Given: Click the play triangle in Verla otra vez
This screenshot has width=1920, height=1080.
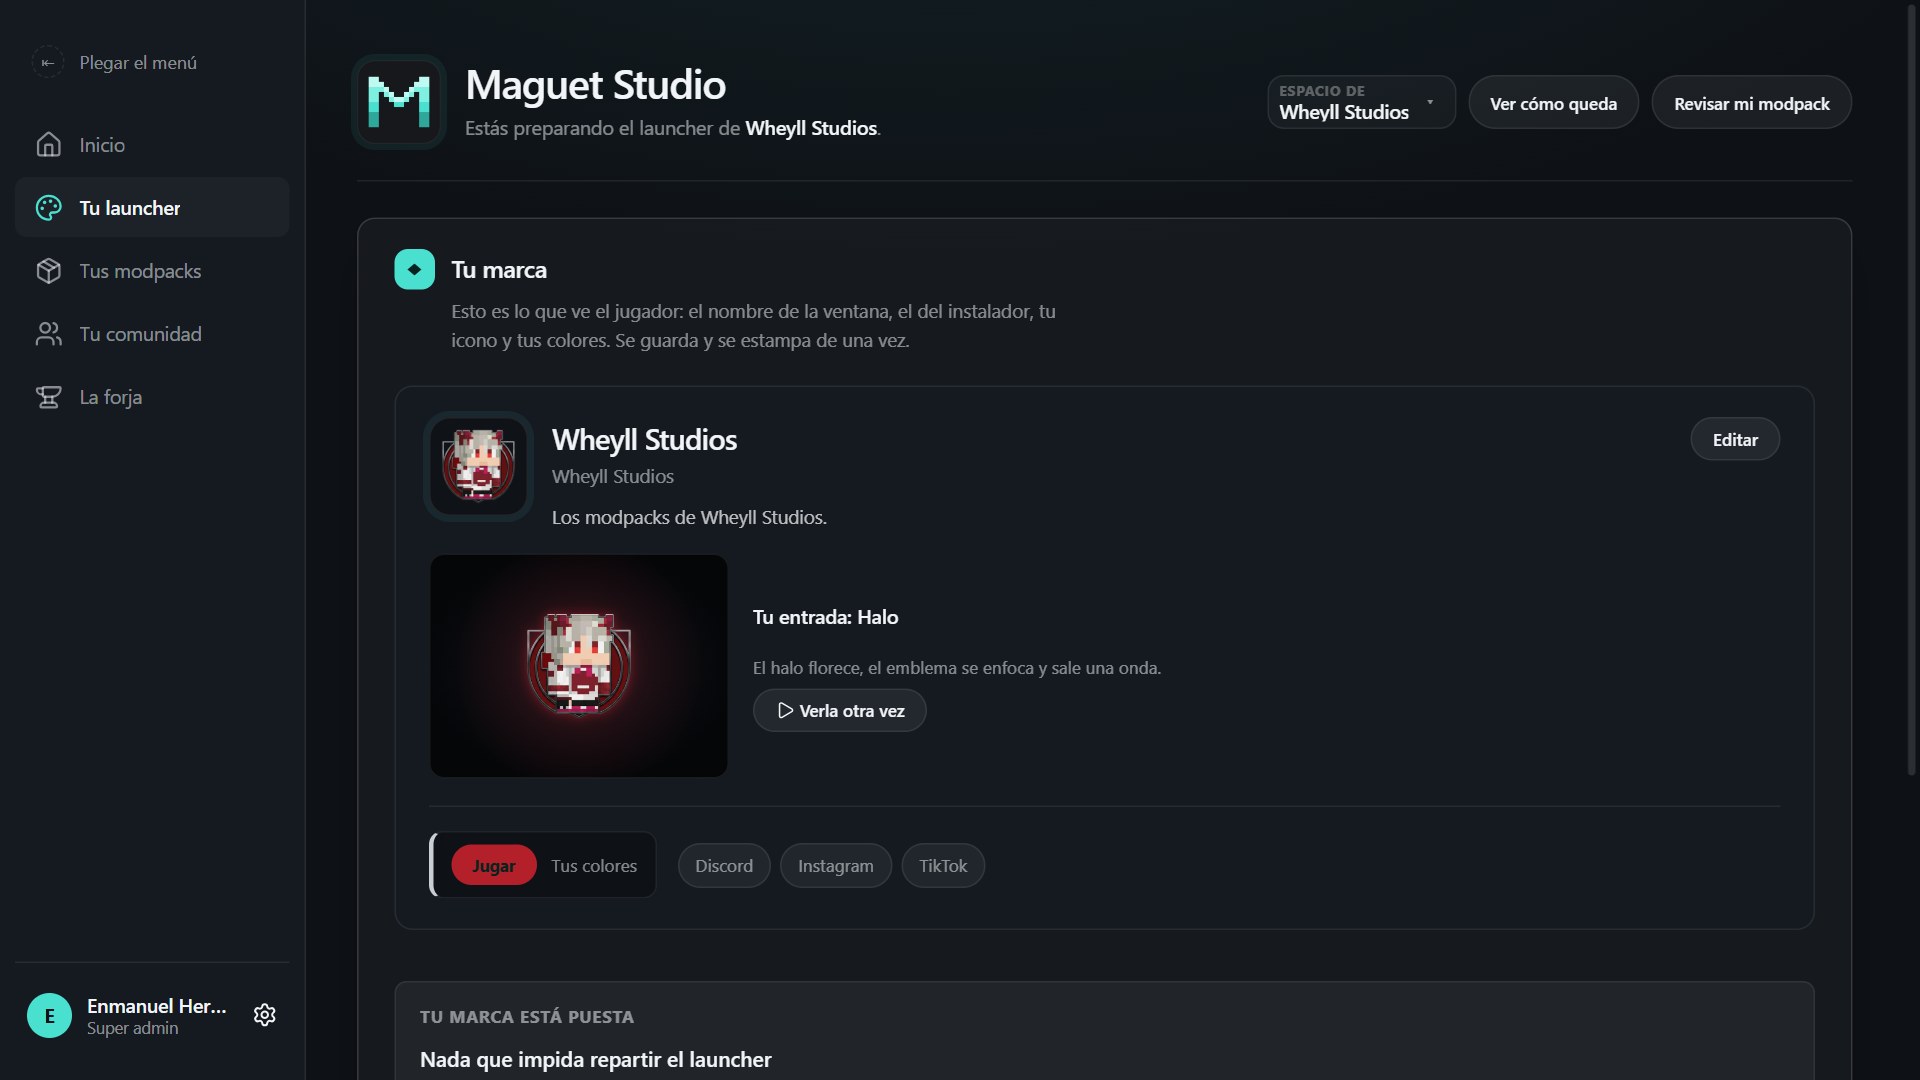Looking at the screenshot, I should (x=786, y=711).
